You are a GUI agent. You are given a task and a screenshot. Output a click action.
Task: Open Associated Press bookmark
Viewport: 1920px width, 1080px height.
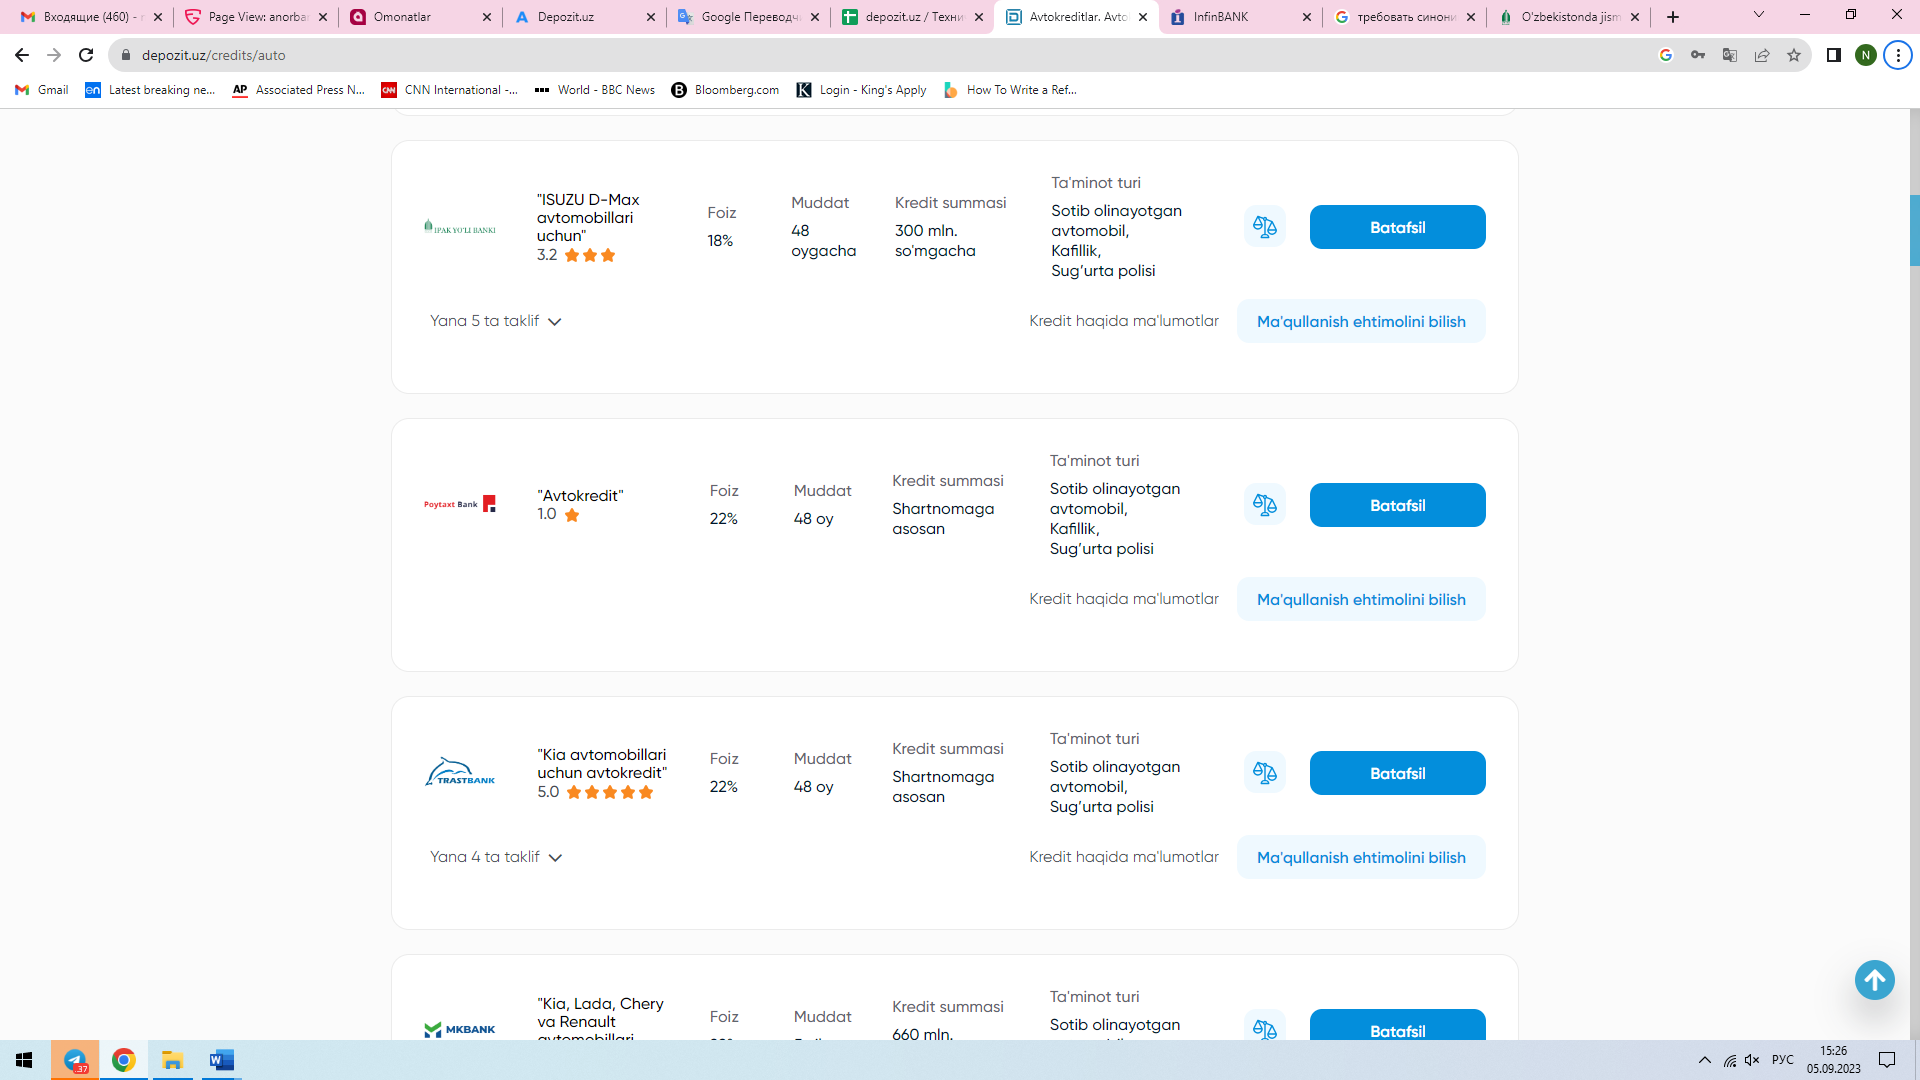pyautogui.click(x=299, y=90)
